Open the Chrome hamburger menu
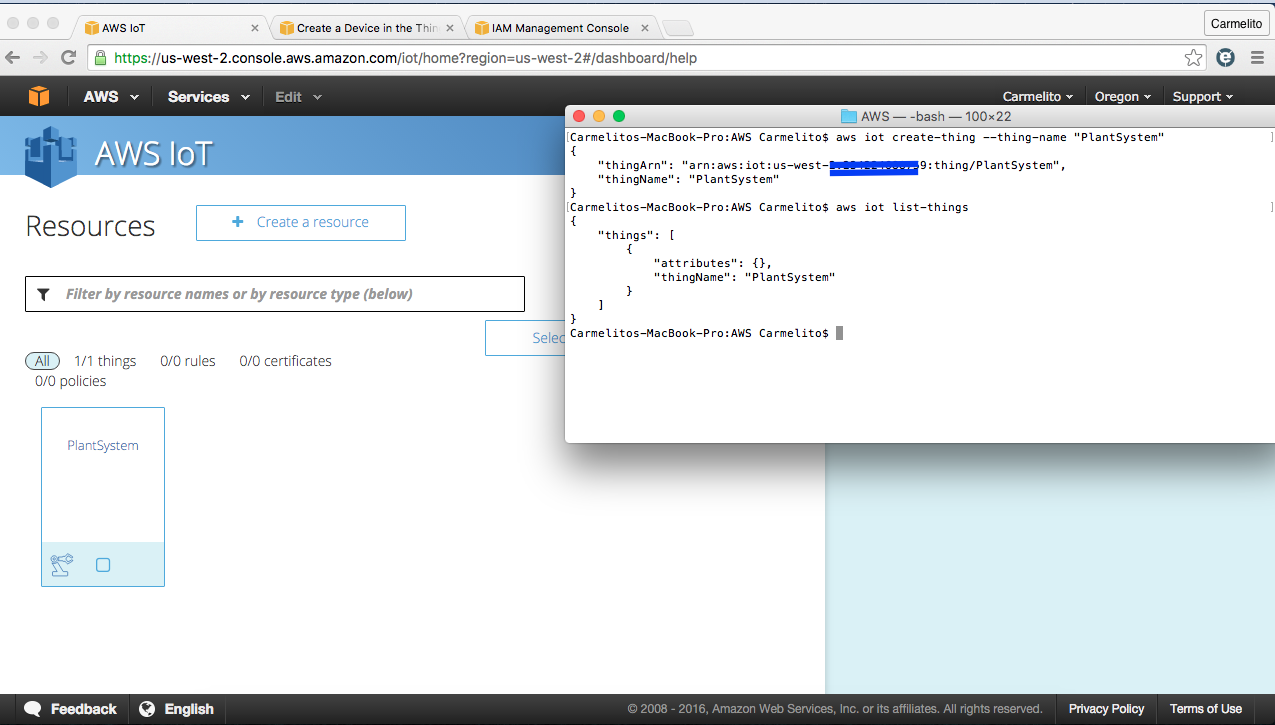 1256,58
